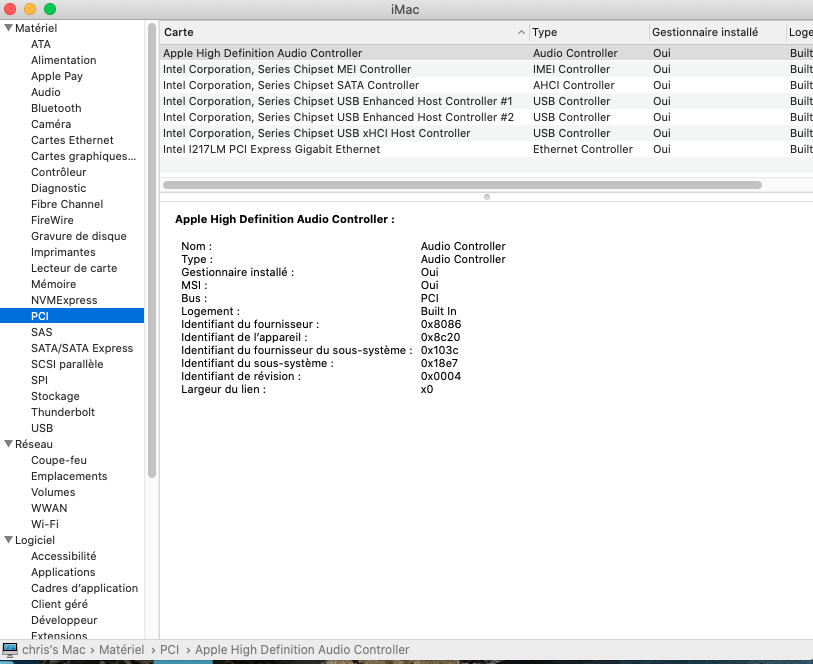Click PCI in the path bar
This screenshot has height=664, width=813.
click(169, 649)
